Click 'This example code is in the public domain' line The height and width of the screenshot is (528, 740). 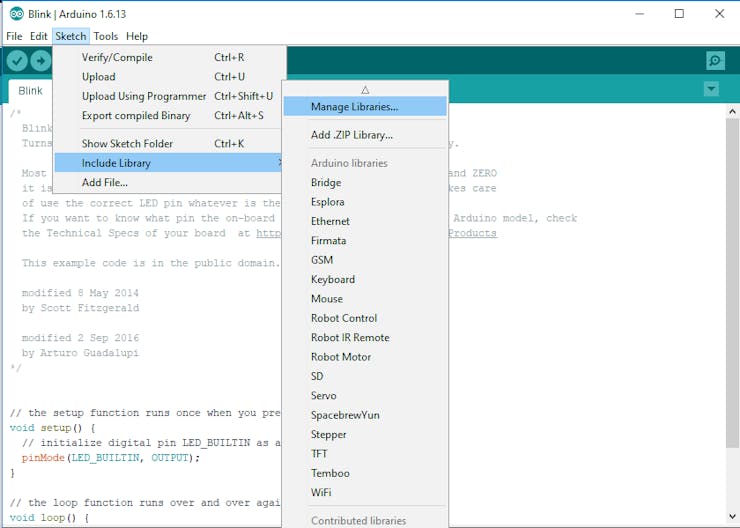coord(151,263)
